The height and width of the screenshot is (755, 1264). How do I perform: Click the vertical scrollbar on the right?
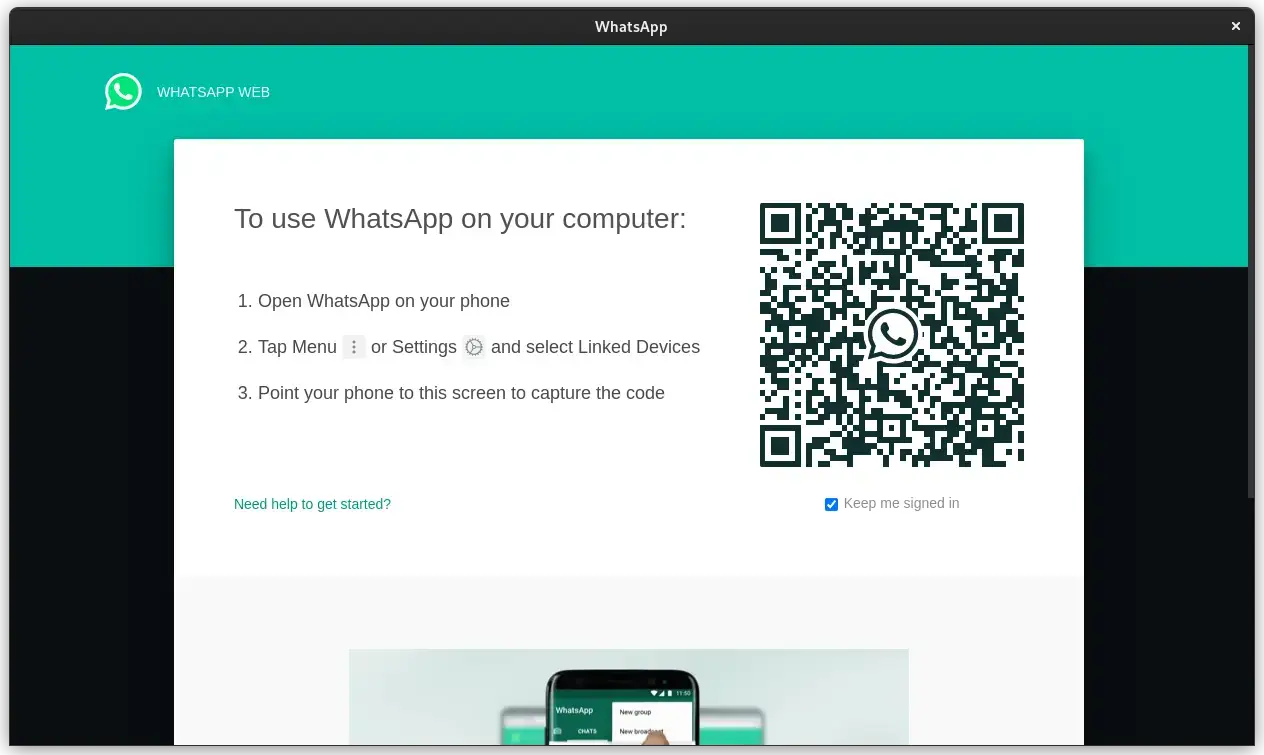coord(1251,271)
